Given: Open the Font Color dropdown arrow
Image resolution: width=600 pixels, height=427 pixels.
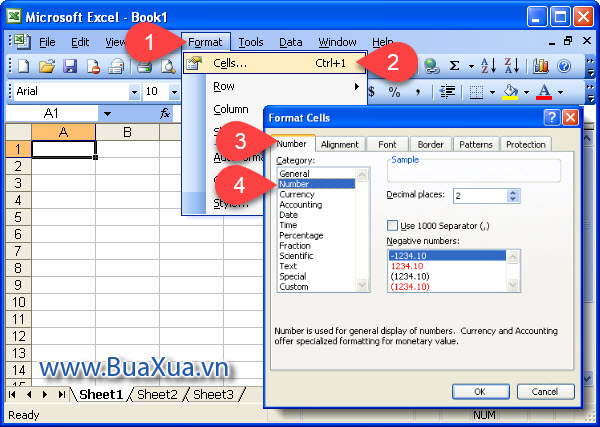Looking at the screenshot, I should (561, 92).
